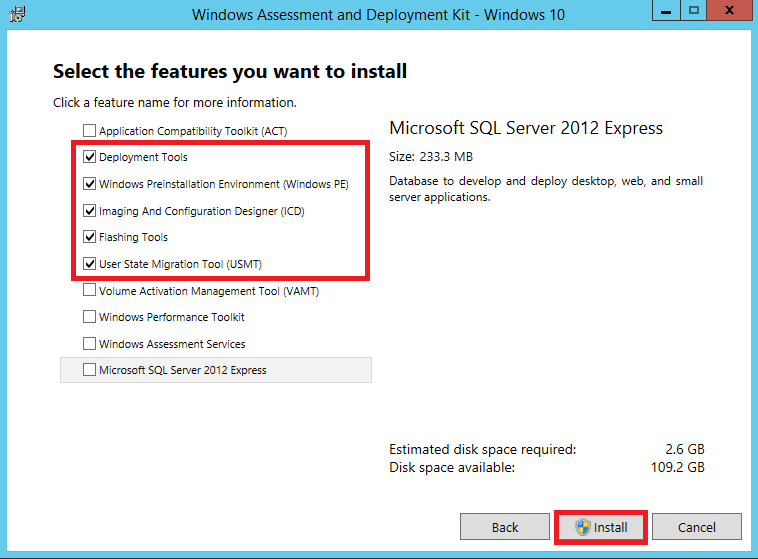Cancel the ADK setup
The height and width of the screenshot is (559, 758).
click(x=697, y=527)
